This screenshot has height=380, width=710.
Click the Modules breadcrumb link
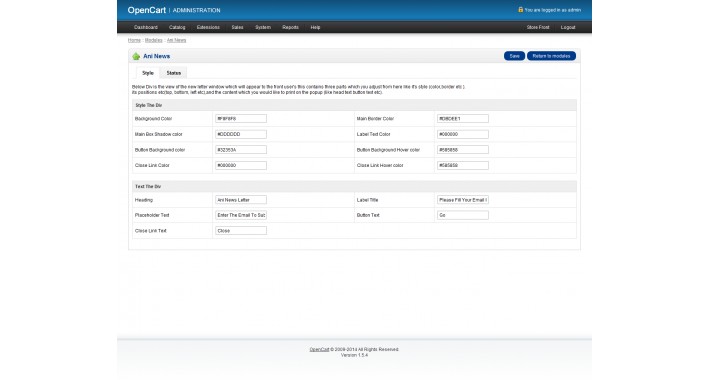coord(154,40)
